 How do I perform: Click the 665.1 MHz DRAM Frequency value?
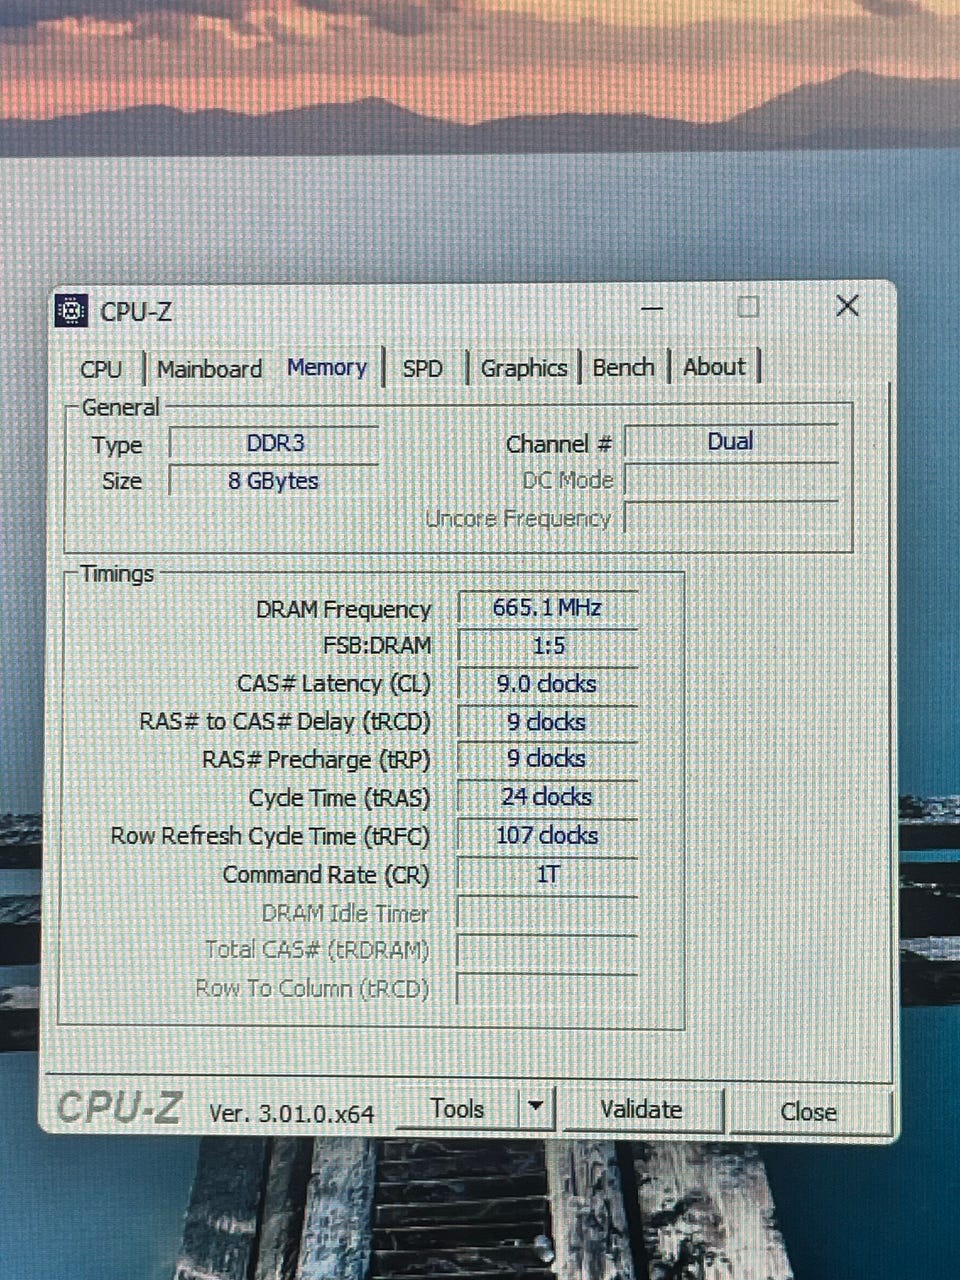point(548,607)
